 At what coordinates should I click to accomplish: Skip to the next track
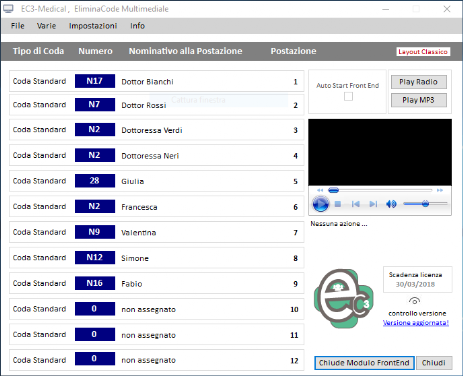[373, 204]
